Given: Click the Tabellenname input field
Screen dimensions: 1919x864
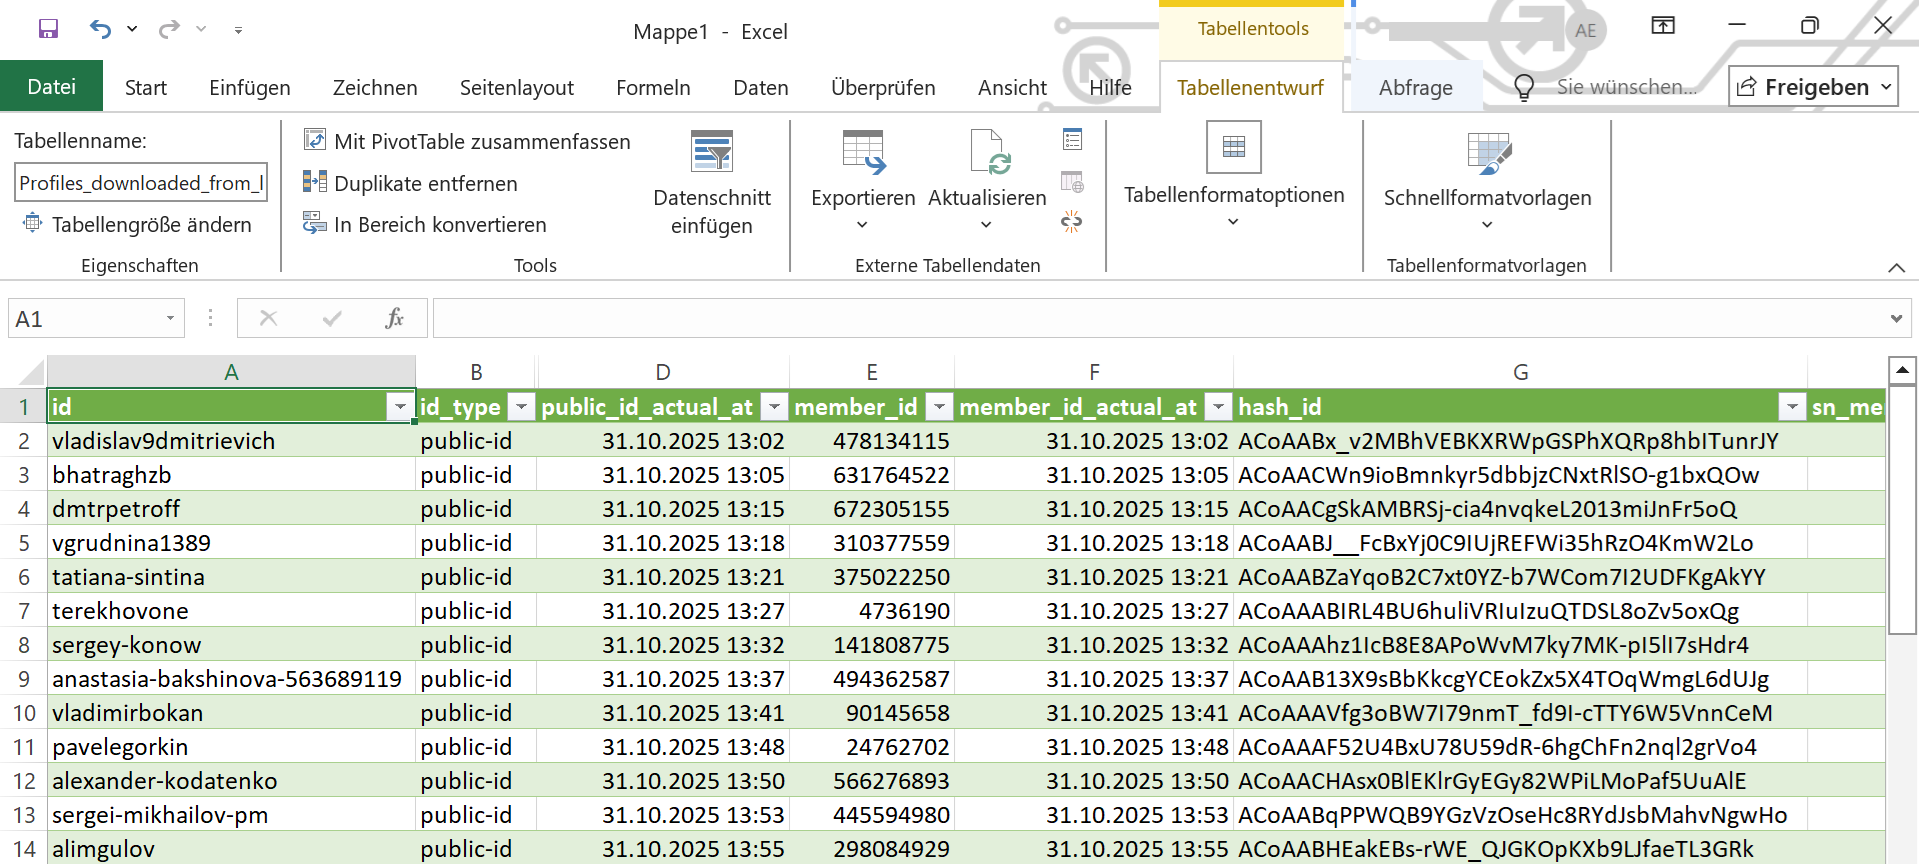Looking at the screenshot, I should (x=141, y=183).
